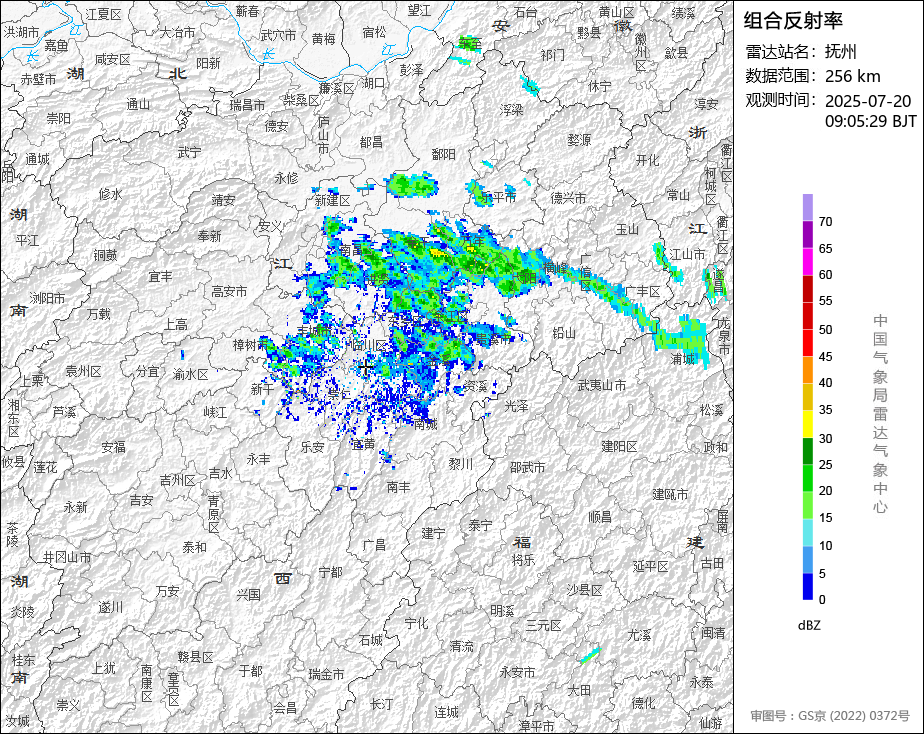
Task: Click the 大田 label
Action: point(579,690)
